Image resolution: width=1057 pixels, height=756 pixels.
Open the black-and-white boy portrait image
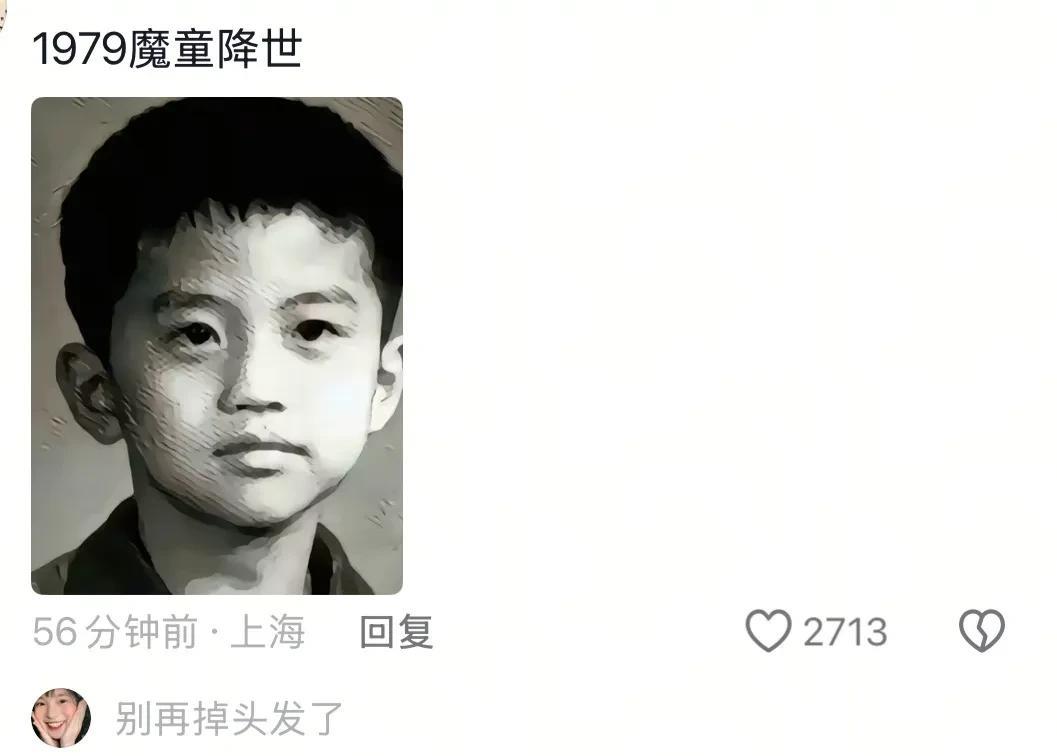coord(217,346)
